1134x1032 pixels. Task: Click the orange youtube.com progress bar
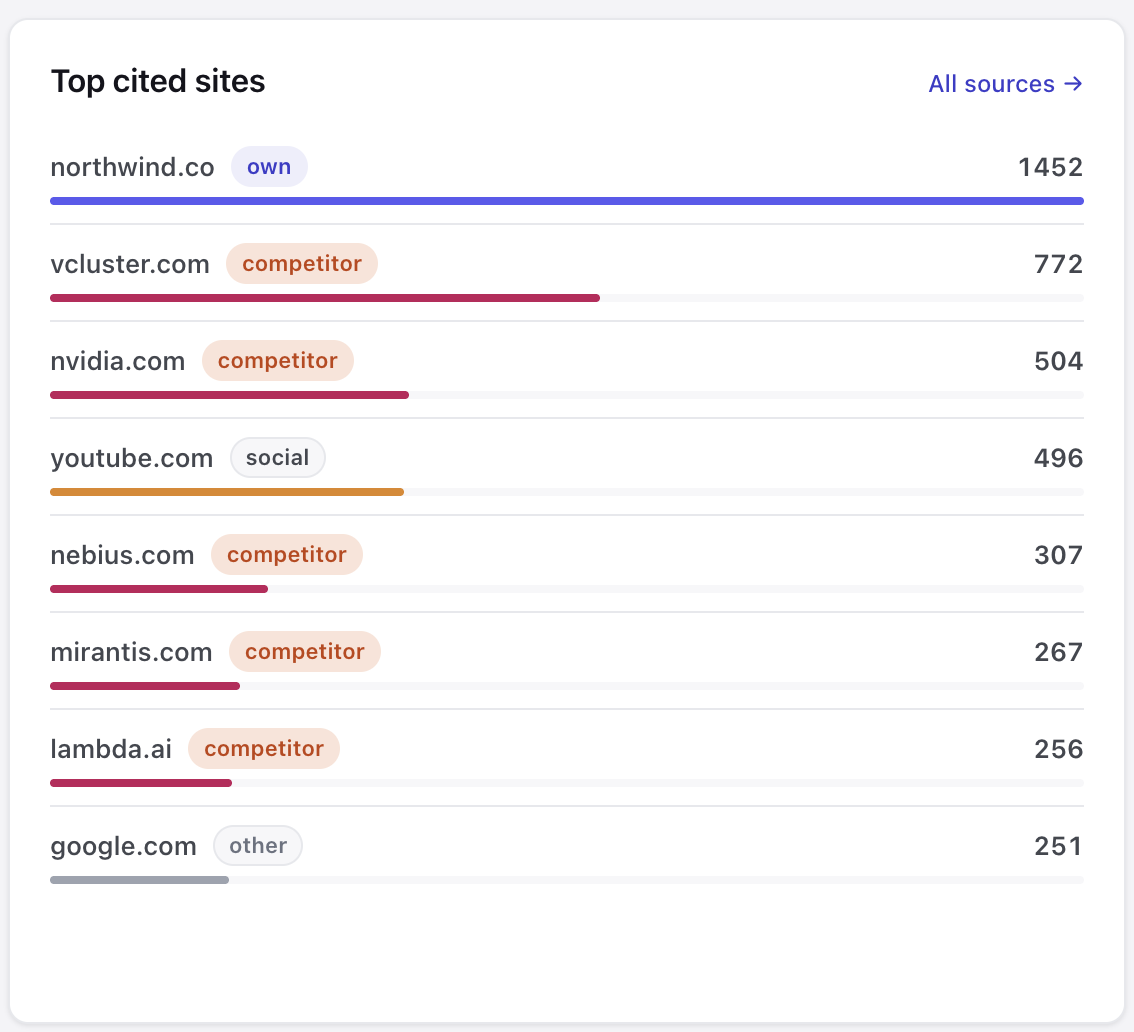[227, 492]
